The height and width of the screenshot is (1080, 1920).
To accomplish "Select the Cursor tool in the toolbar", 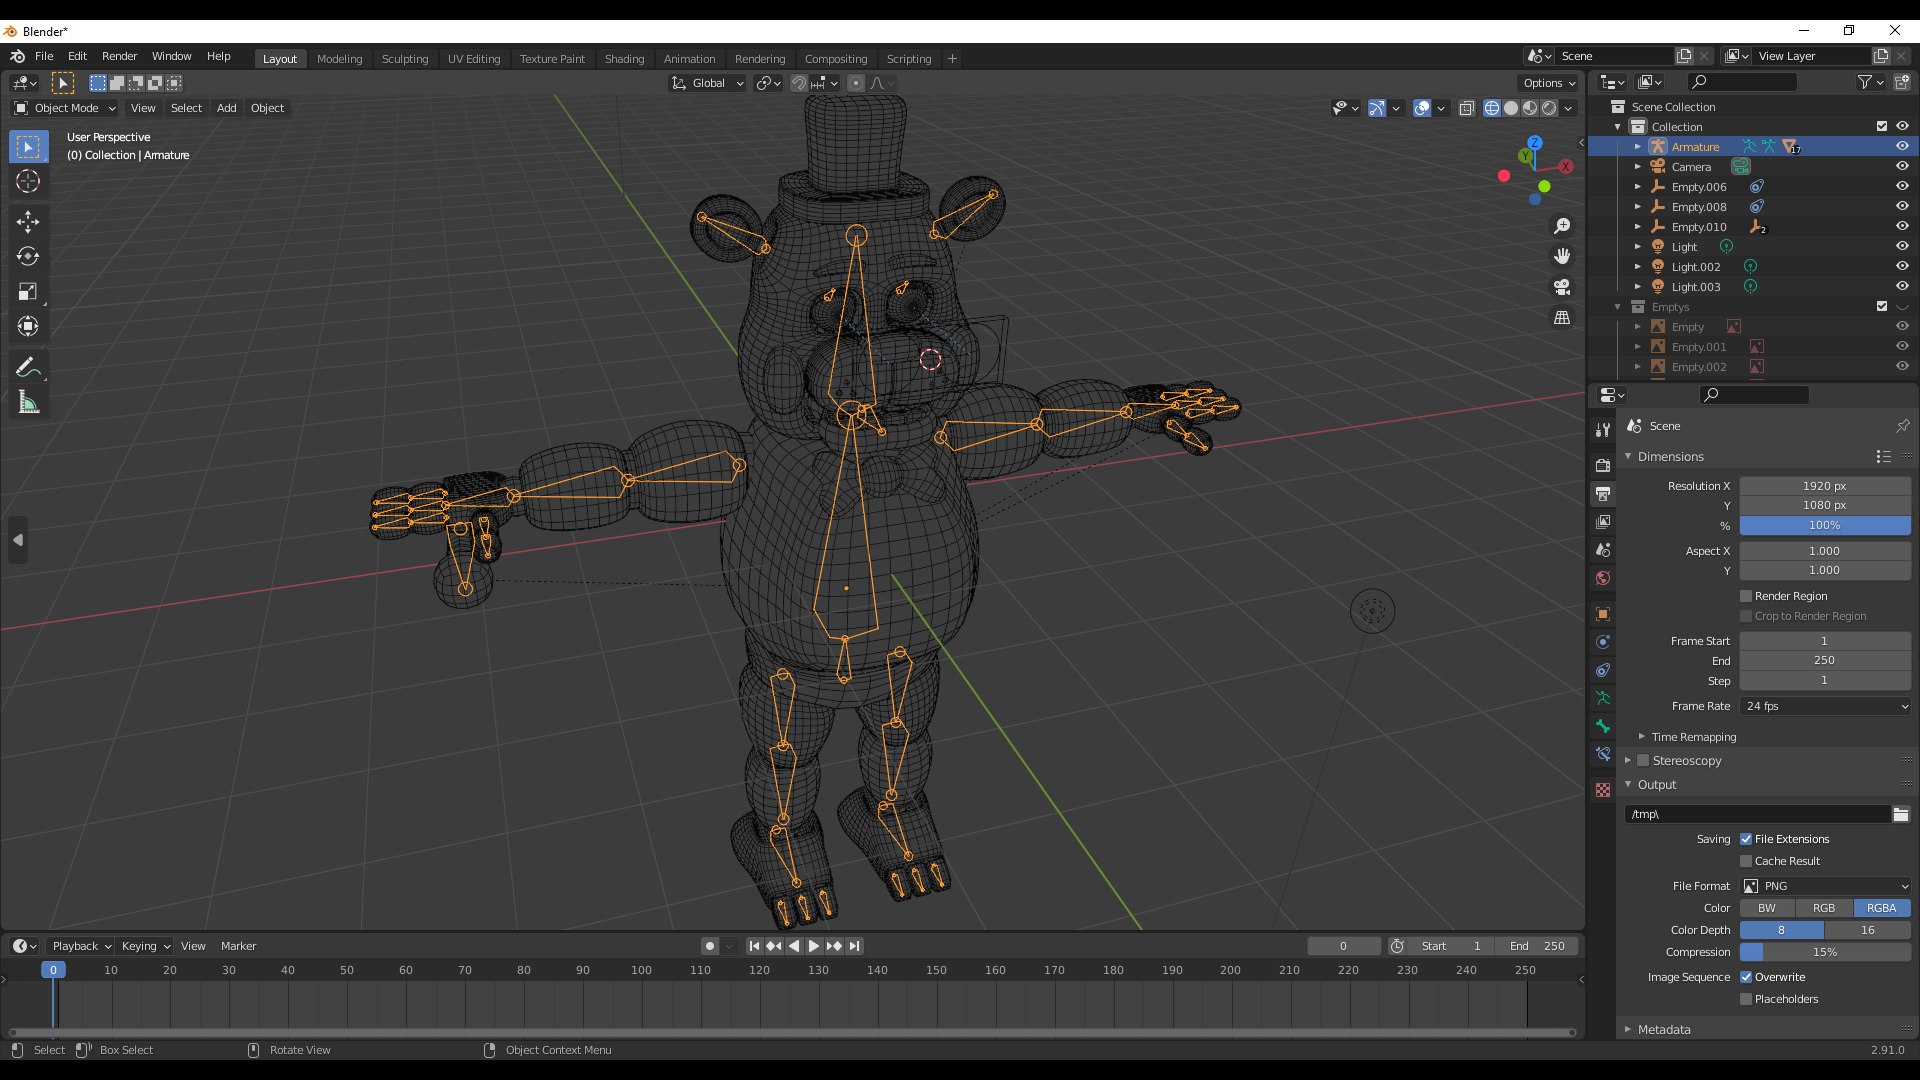I will click(28, 181).
